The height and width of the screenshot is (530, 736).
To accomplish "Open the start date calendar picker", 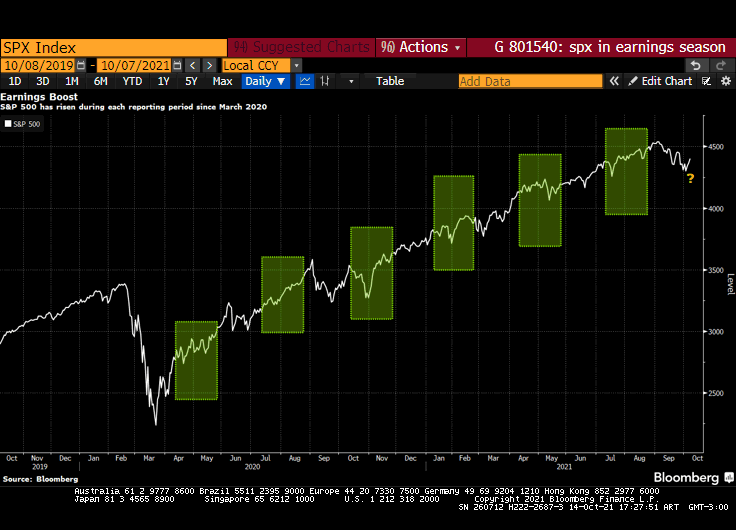I will click(81, 65).
